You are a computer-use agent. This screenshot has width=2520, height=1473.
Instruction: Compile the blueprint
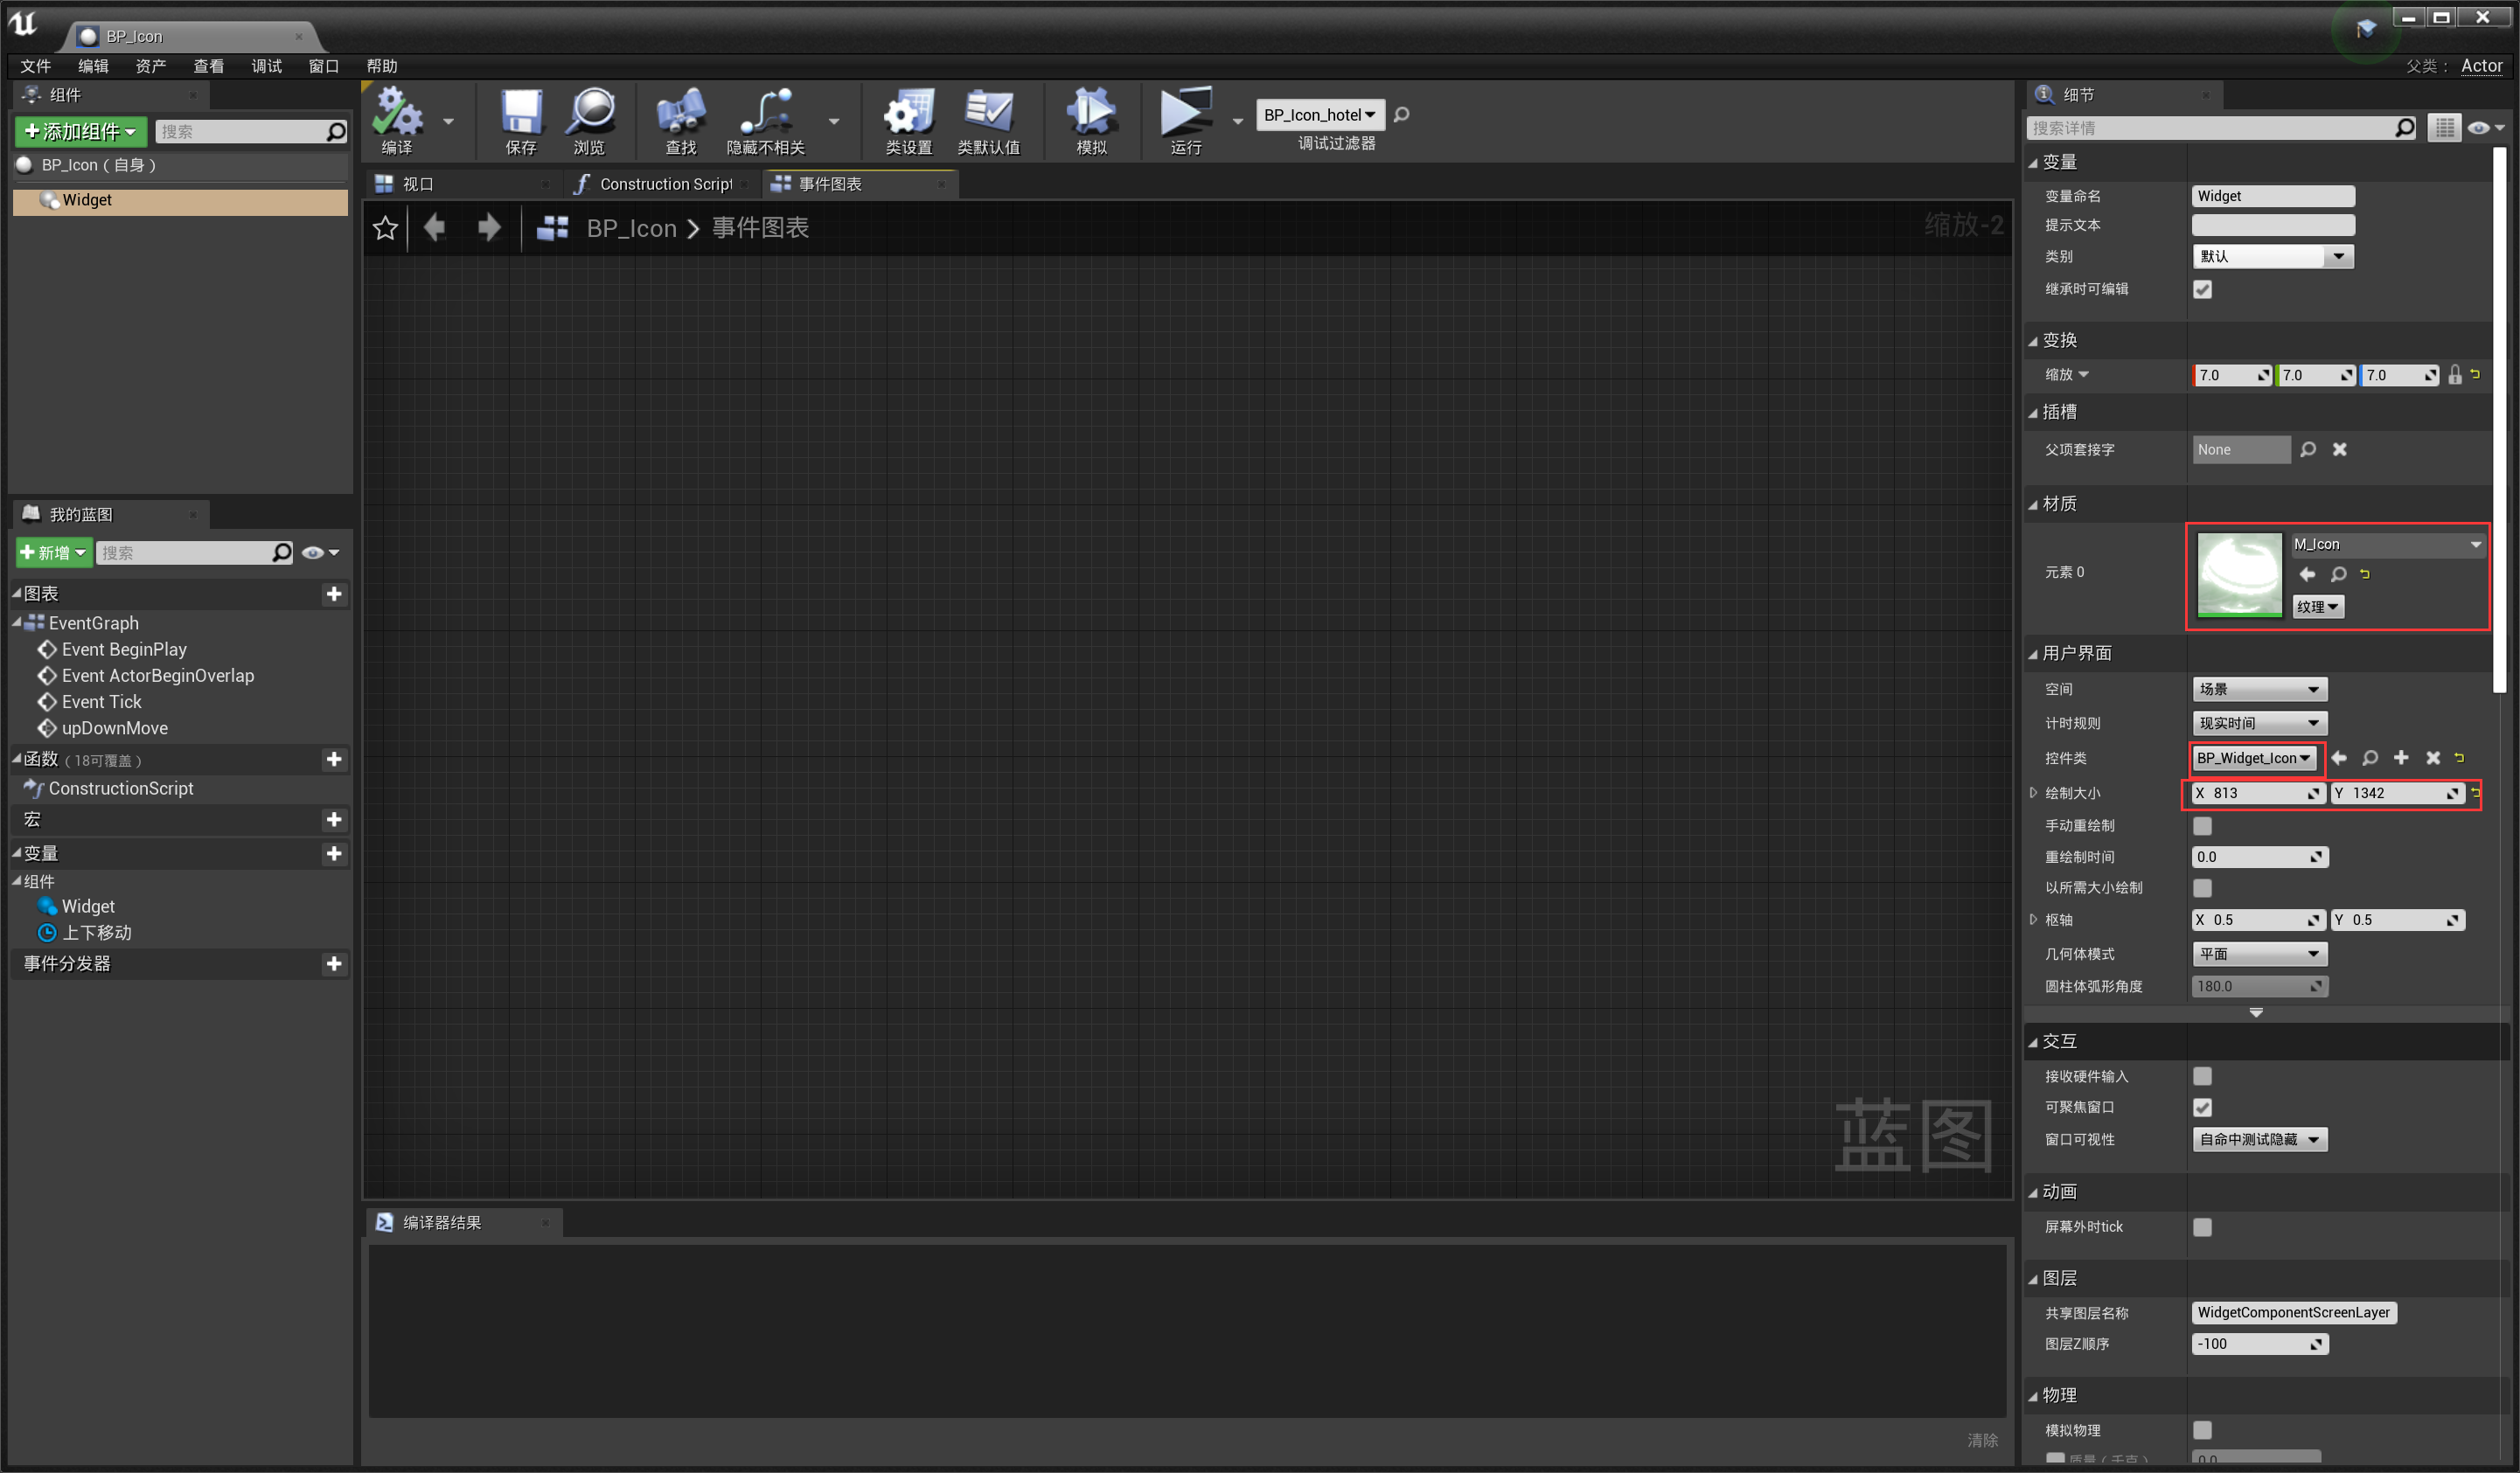399,120
